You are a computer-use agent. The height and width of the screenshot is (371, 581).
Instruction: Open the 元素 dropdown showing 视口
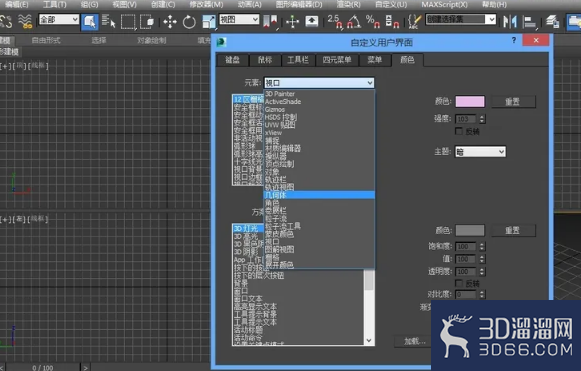click(x=319, y=83)
